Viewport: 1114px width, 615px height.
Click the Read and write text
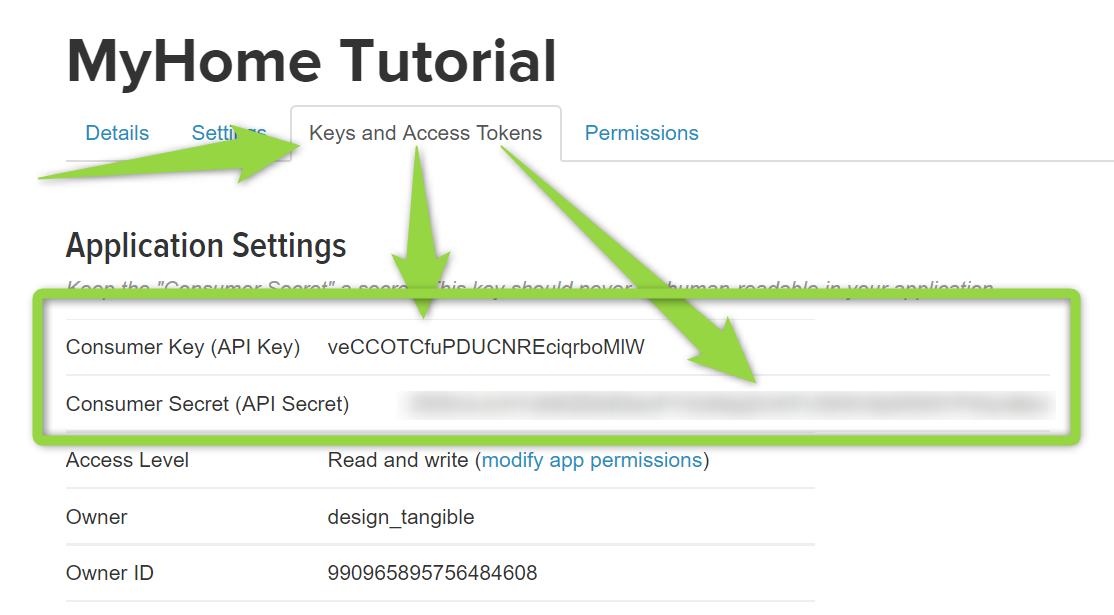pos(398,460)
